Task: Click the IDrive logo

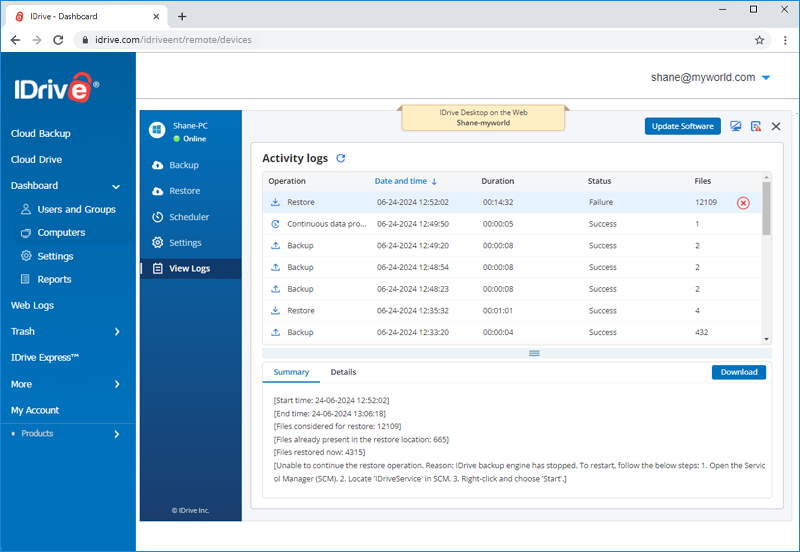Action: pyautogui.click(x=56, y=88)
